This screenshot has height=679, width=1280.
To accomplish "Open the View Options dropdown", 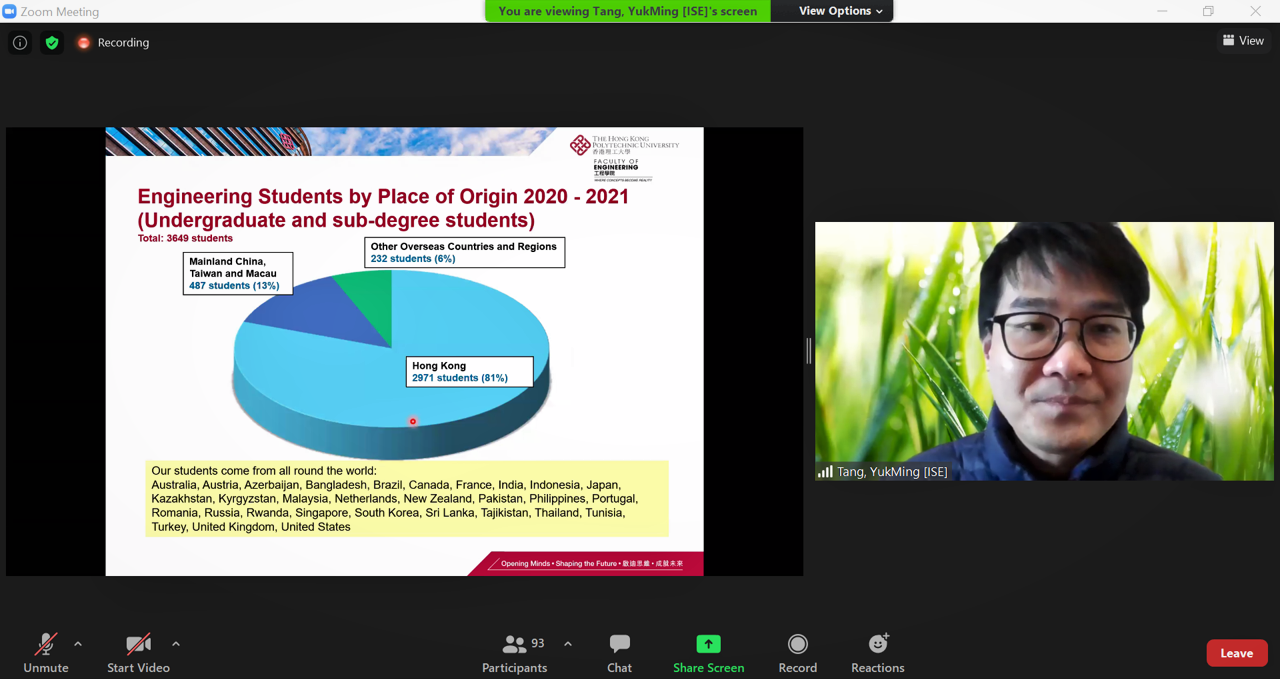I will 840,11.
